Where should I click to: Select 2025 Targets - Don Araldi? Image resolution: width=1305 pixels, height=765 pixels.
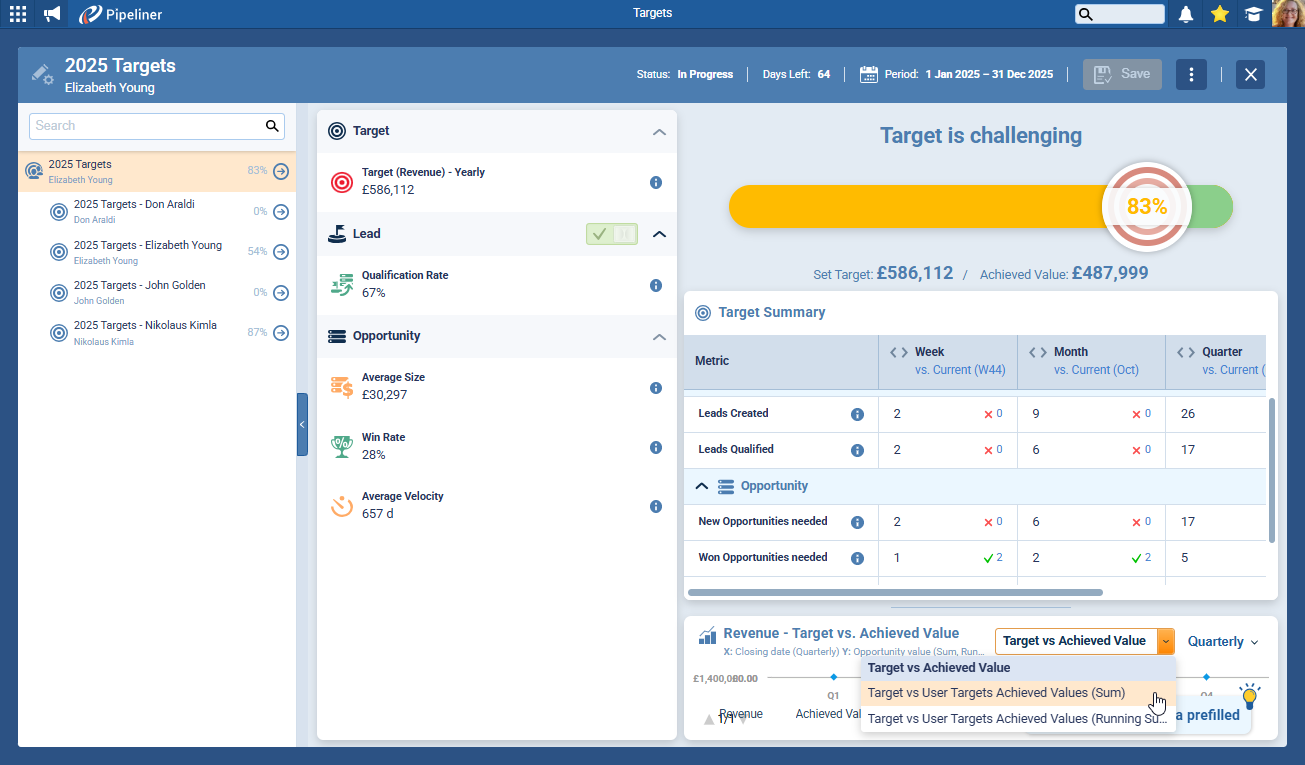click(x=134, y=205)
